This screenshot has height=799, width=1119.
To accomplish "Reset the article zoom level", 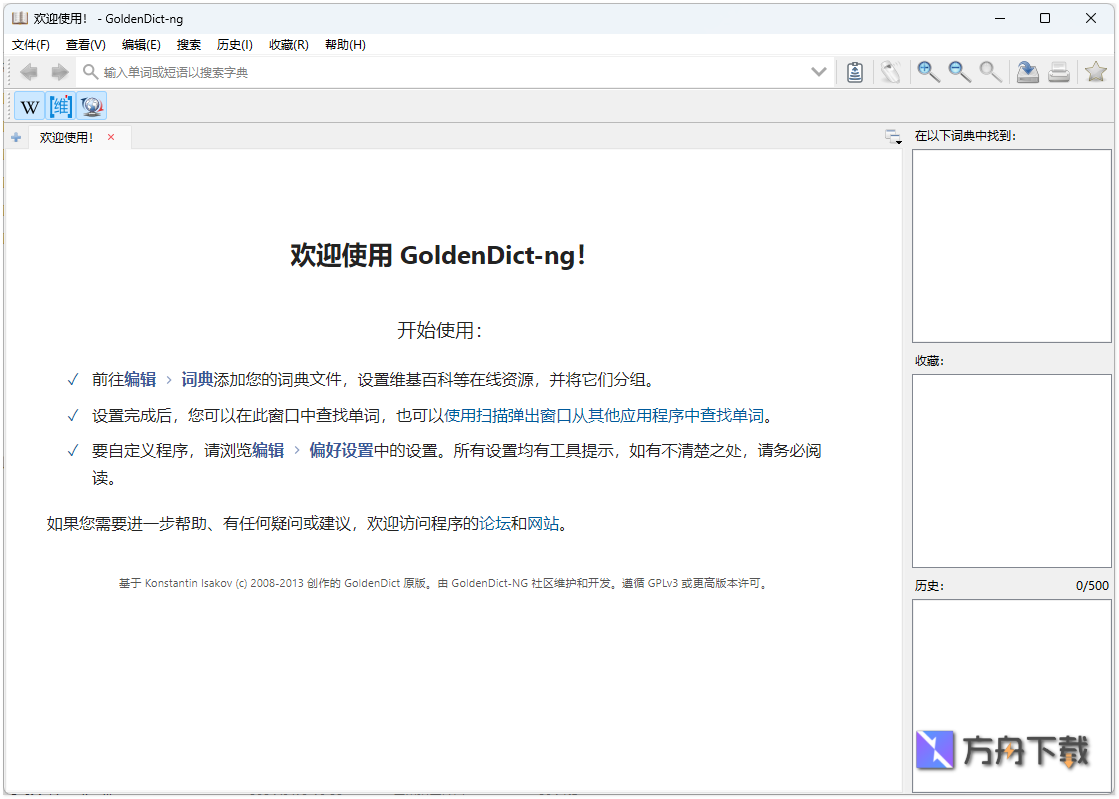I will 990,71.
